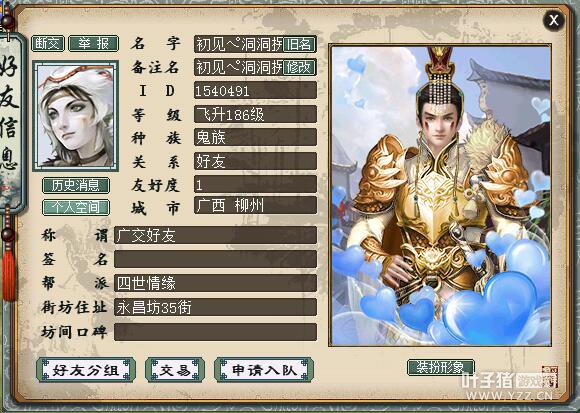The width and height of the screenshot is (580, 413).
Task: Report player with 举报 button
Action: coord(94,44)
